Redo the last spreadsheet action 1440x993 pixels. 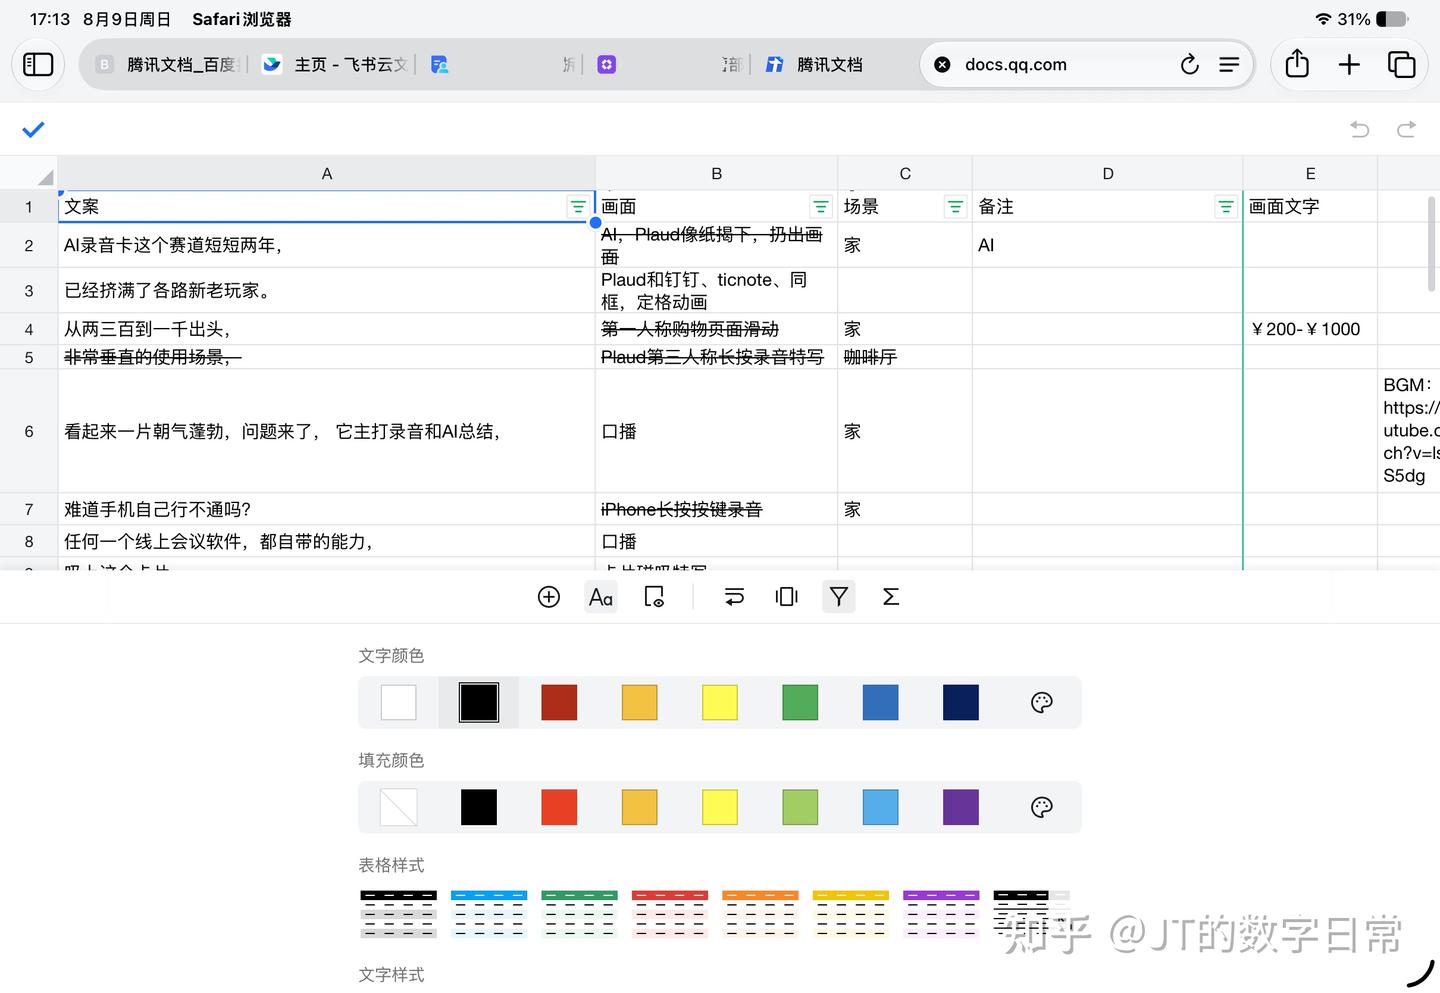point(1406,129)
